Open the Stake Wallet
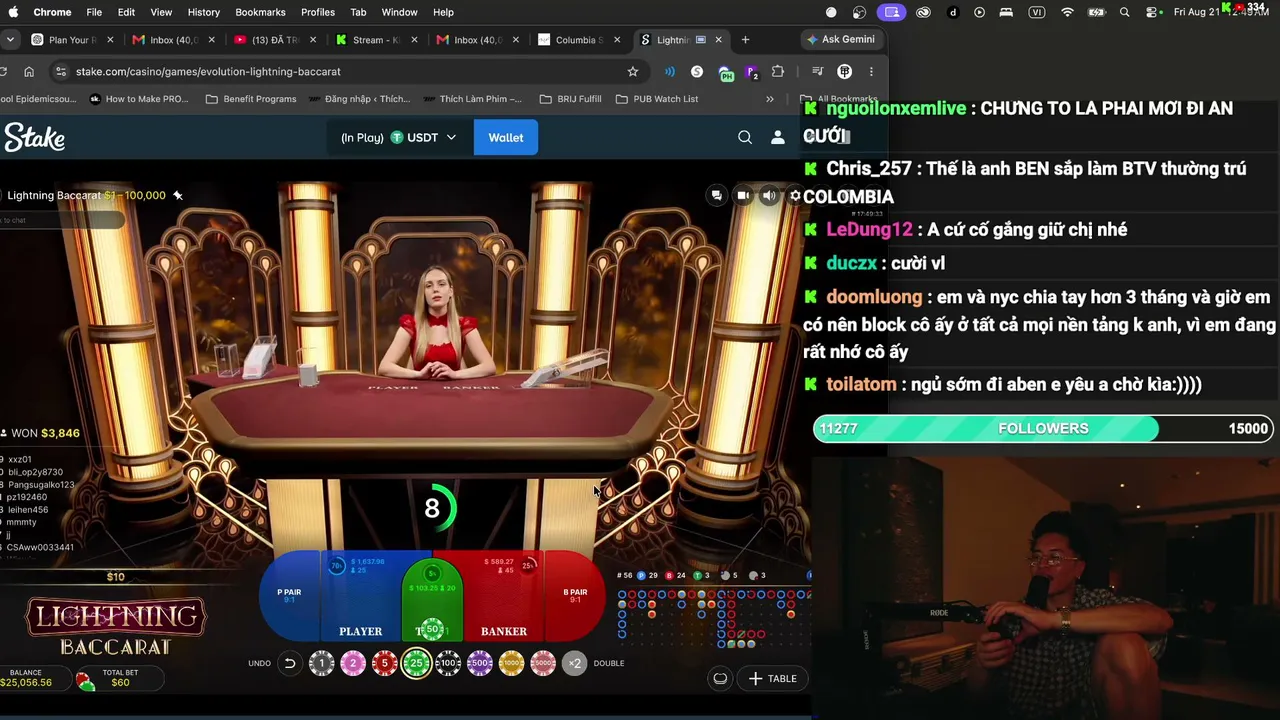The image size is (1280, 720). 506,137
